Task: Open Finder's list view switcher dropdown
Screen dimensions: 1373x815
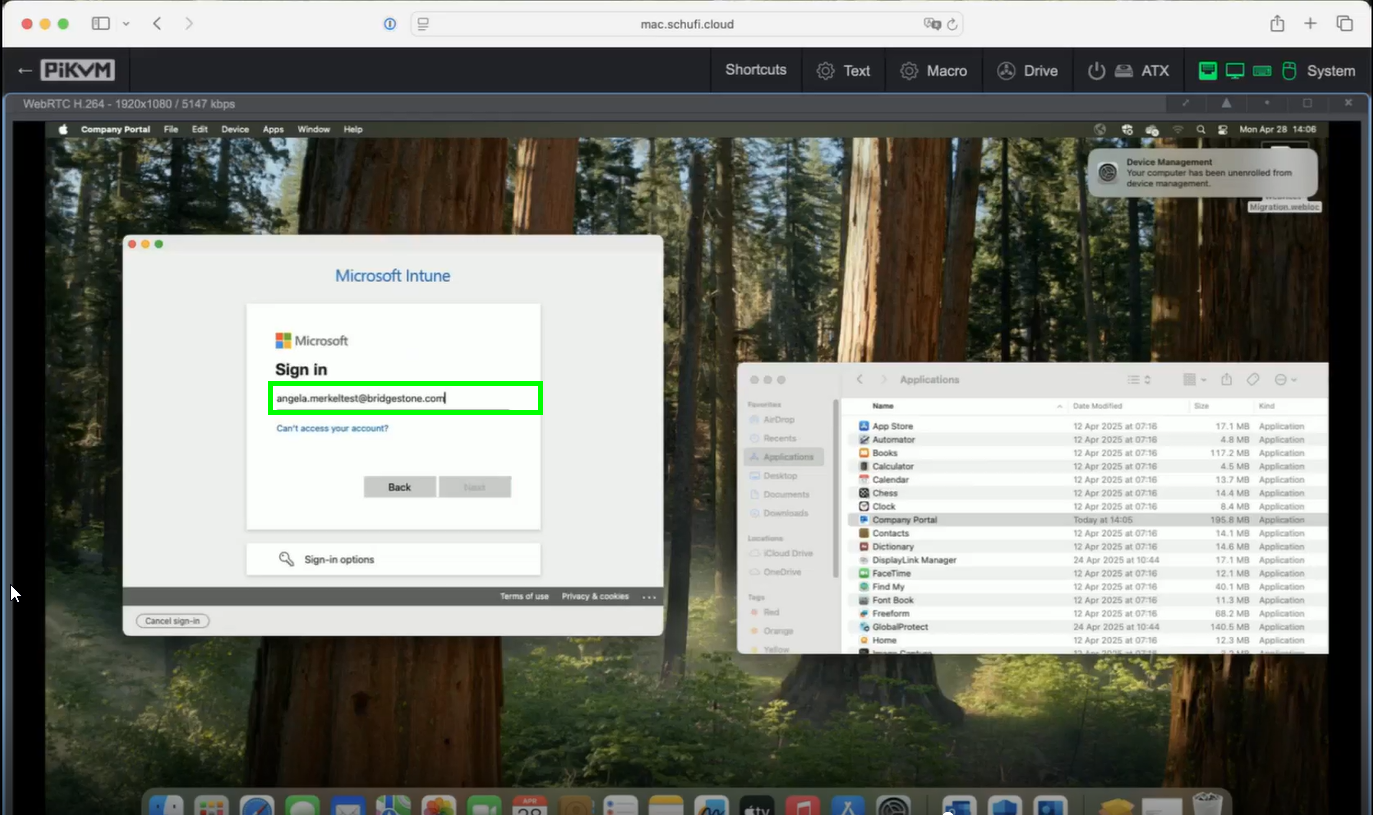Action: click(x=1139, y=380)
